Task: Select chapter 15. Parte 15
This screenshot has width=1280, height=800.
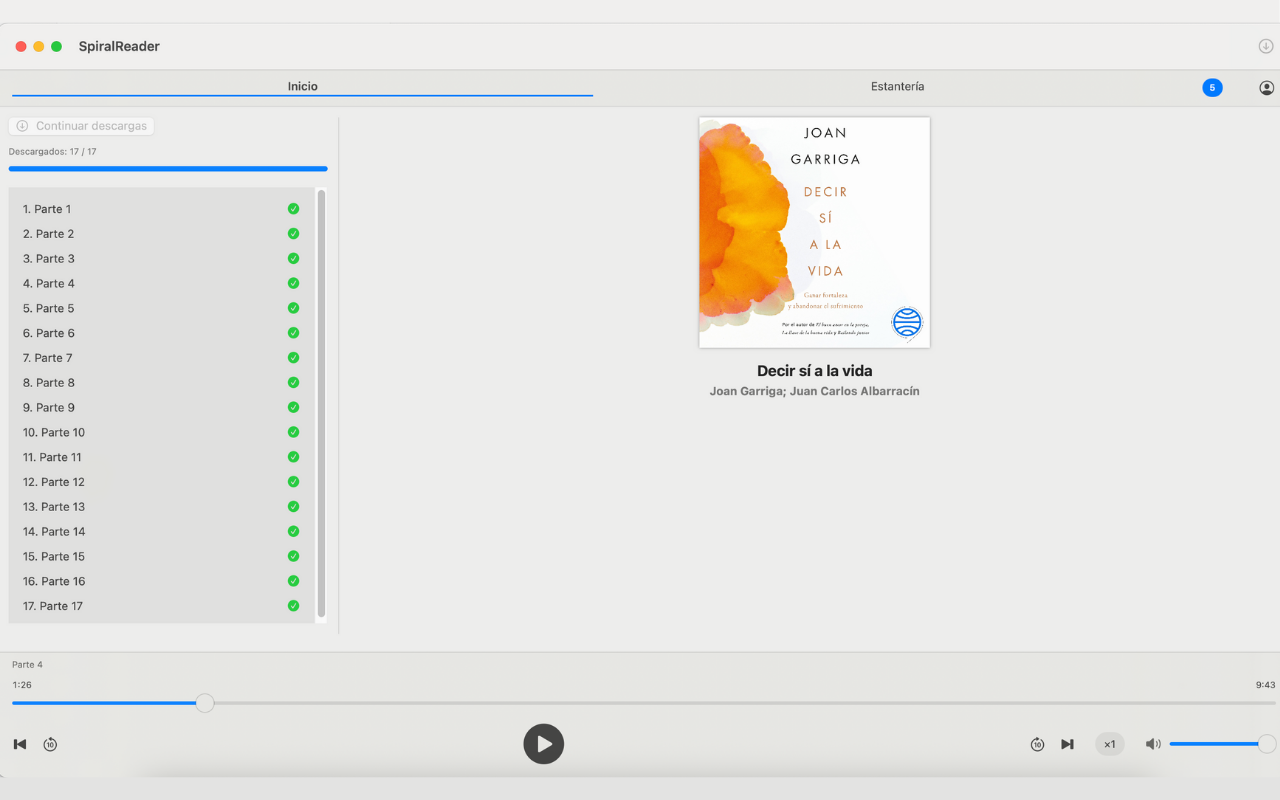Action: (x=162, y=557)
